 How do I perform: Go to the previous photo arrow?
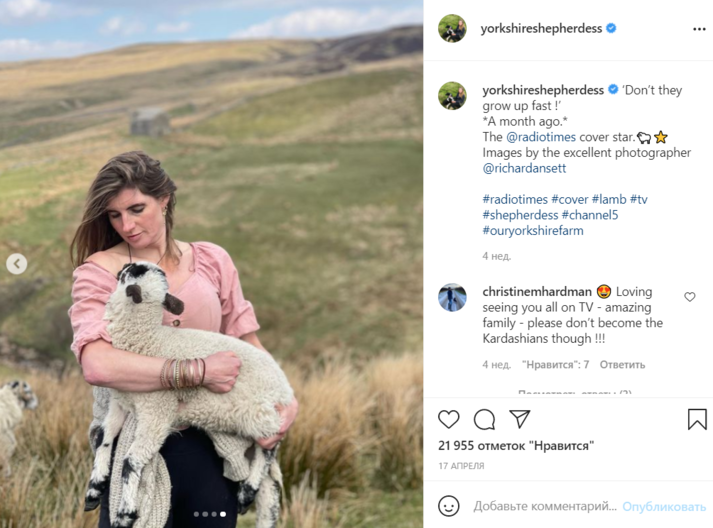pos(17,264)
